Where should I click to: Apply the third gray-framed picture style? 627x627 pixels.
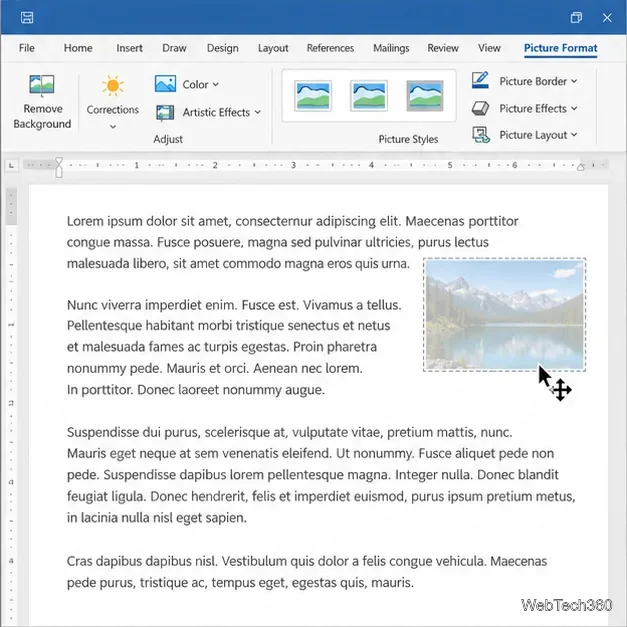click(x=425, y=96)
